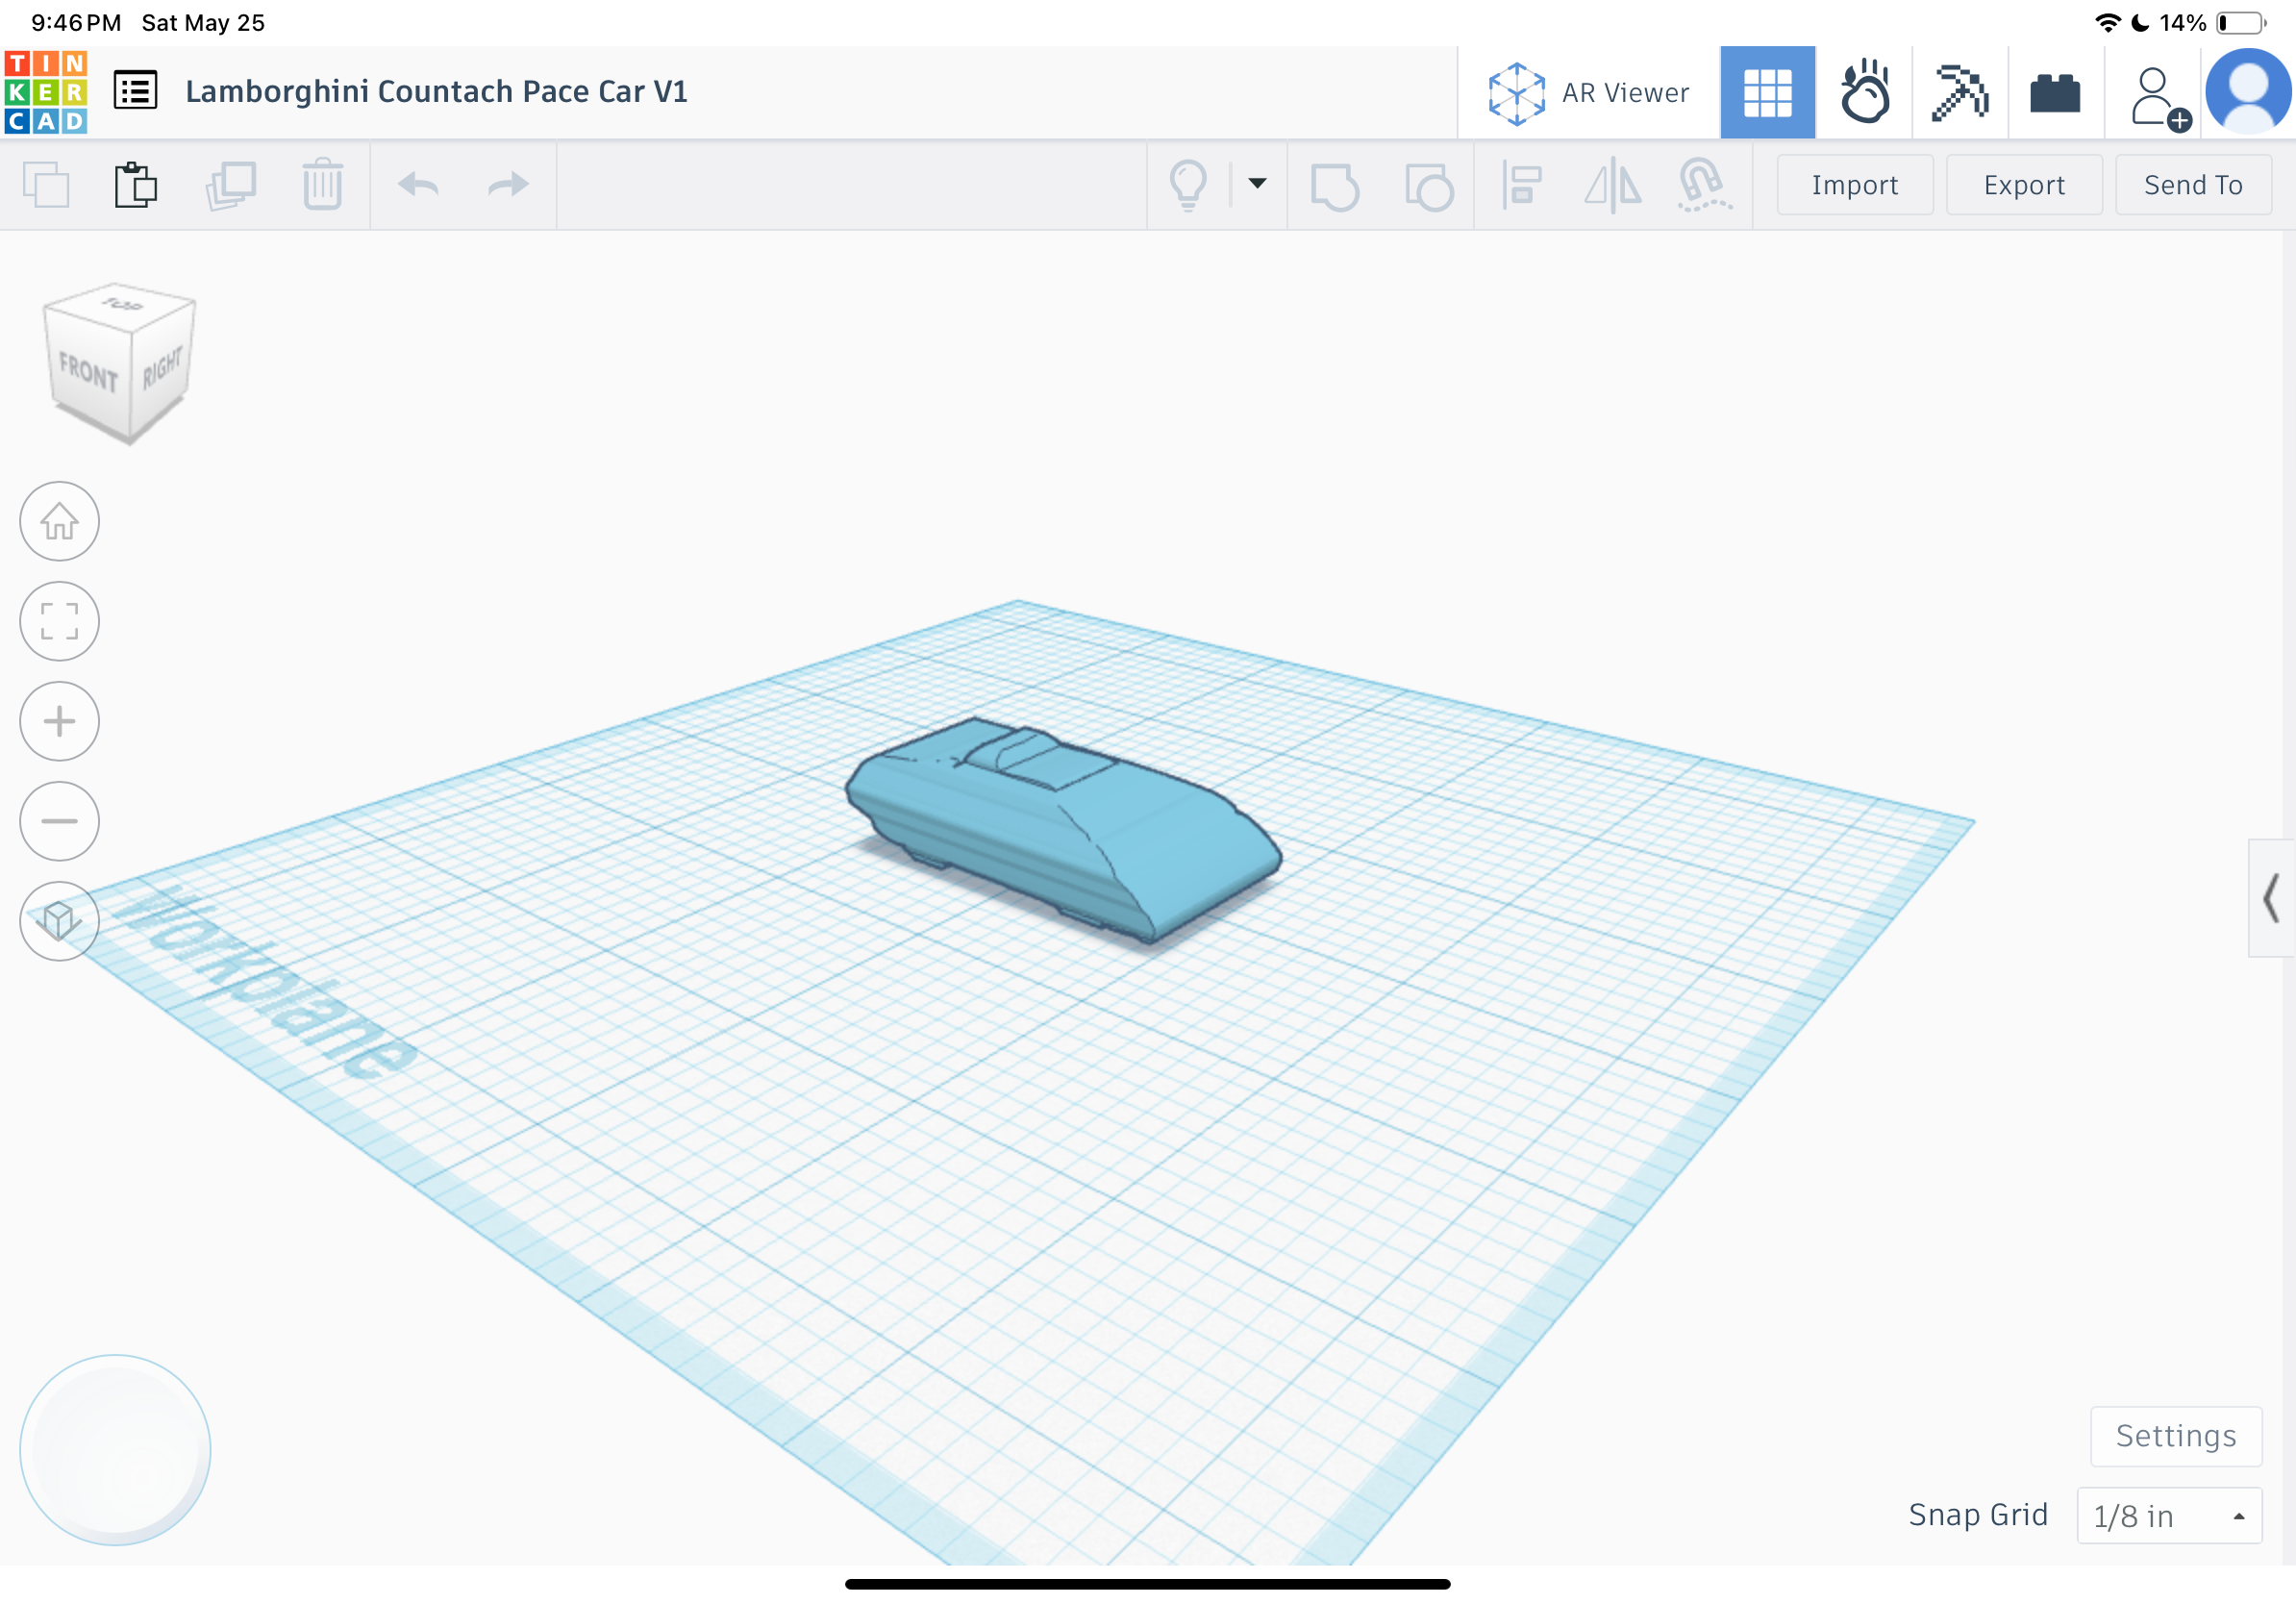Screen dimensions: 2296x1604
Task: Switch to the Blocks pickaxe mode
Action: click(x=1960, y=93)
